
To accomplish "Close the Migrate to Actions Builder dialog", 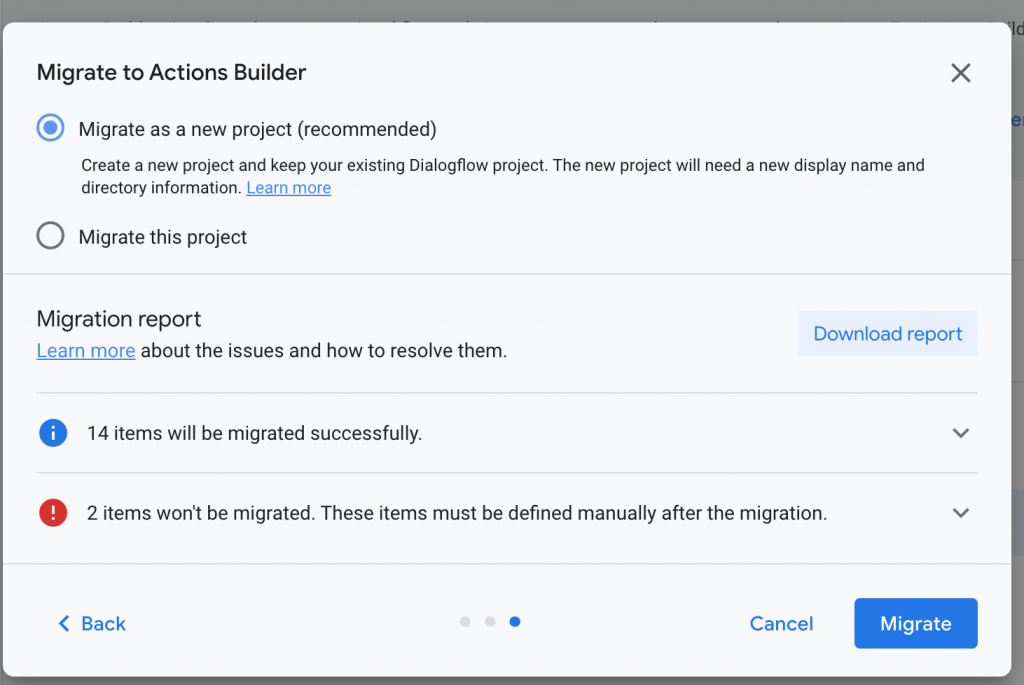I will pyautogui.click(x=961, y=73).
